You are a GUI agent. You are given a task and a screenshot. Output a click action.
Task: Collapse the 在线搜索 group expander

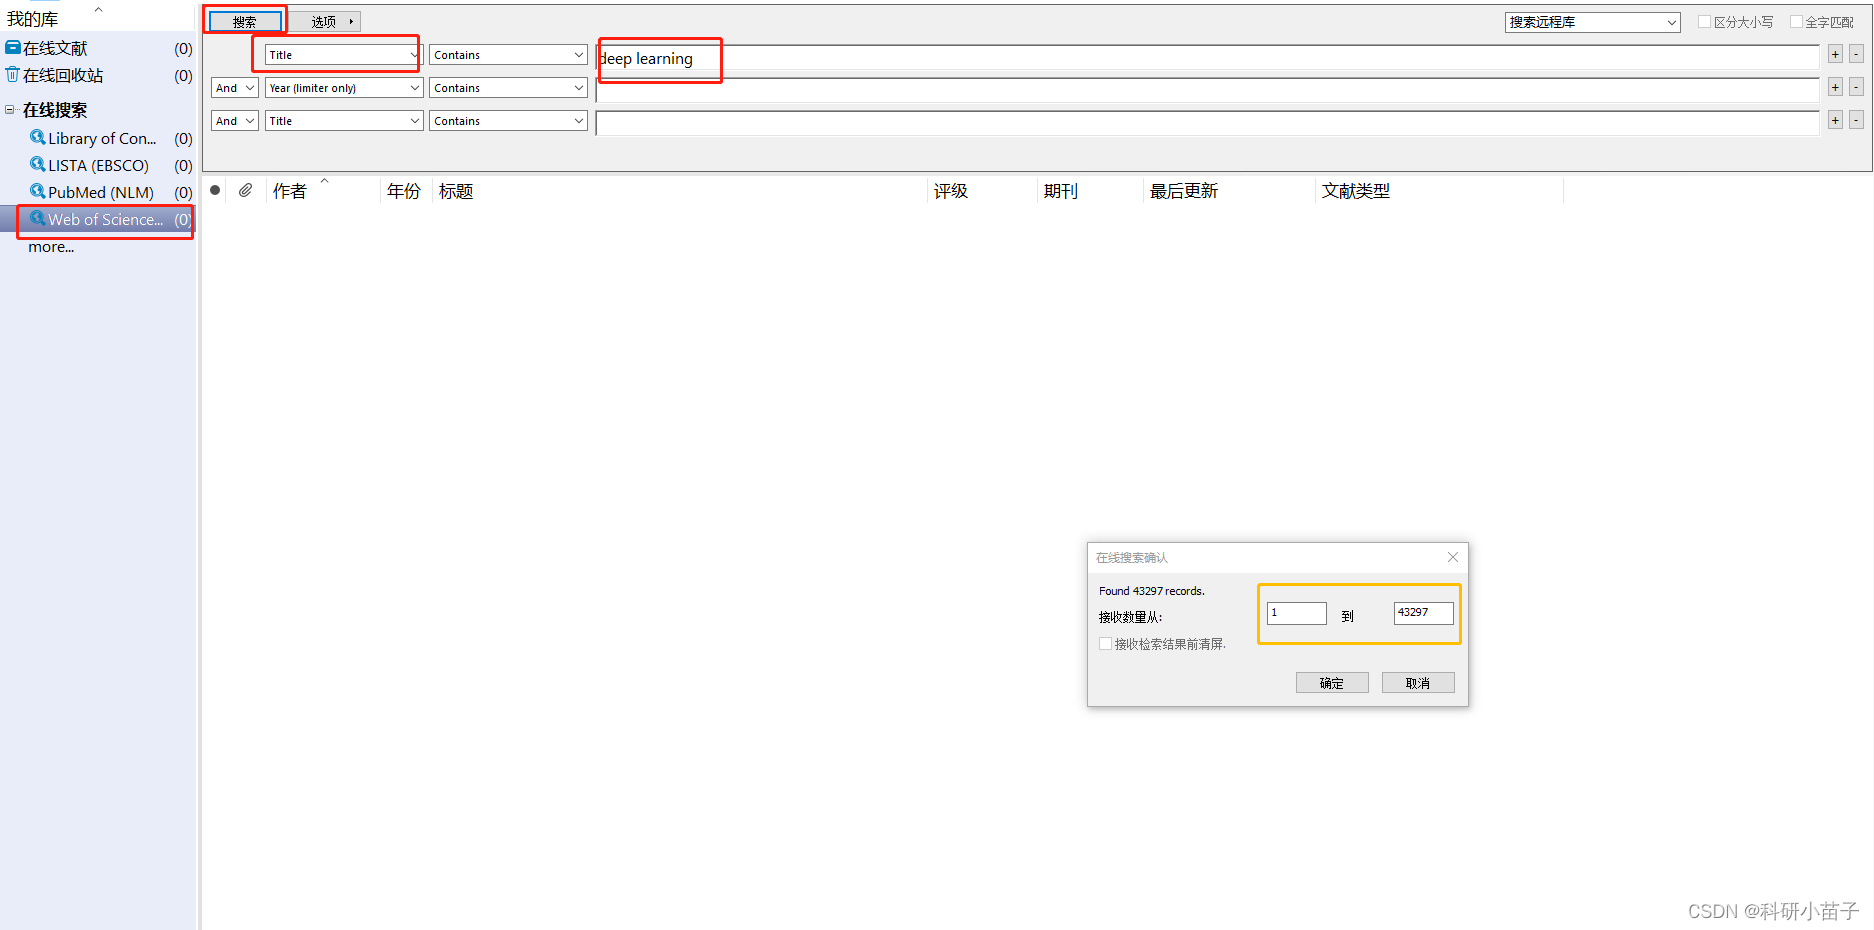(10, 110)
